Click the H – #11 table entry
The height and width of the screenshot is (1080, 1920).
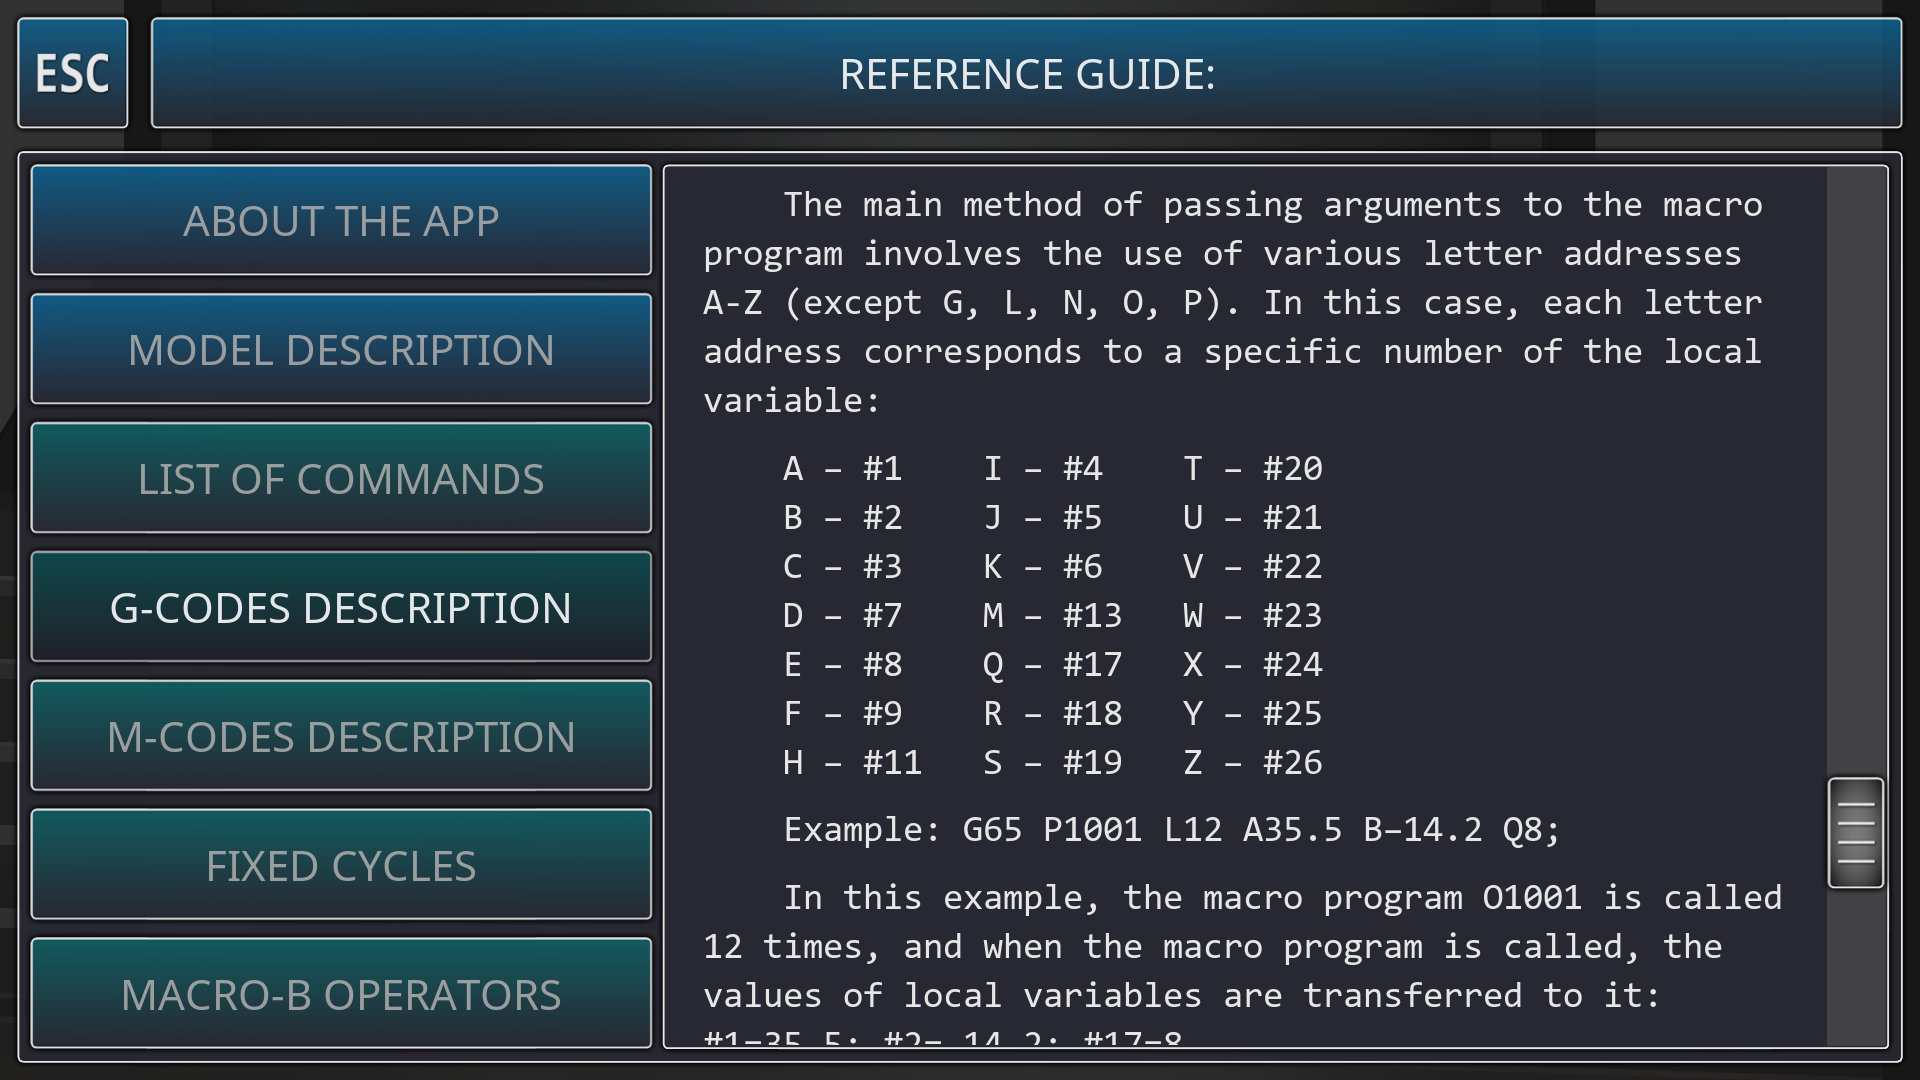click(x=852, y=763)
